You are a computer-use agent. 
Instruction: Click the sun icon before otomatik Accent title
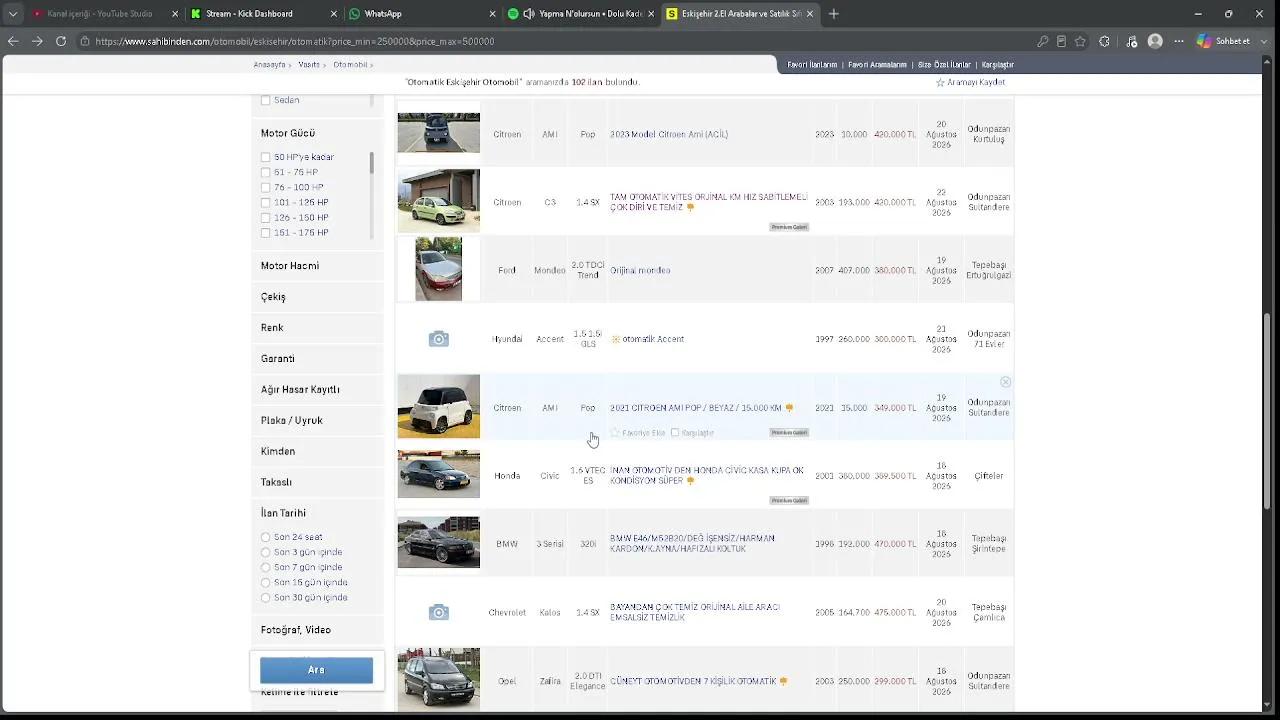pyautogui.click(x=616, y=339)
